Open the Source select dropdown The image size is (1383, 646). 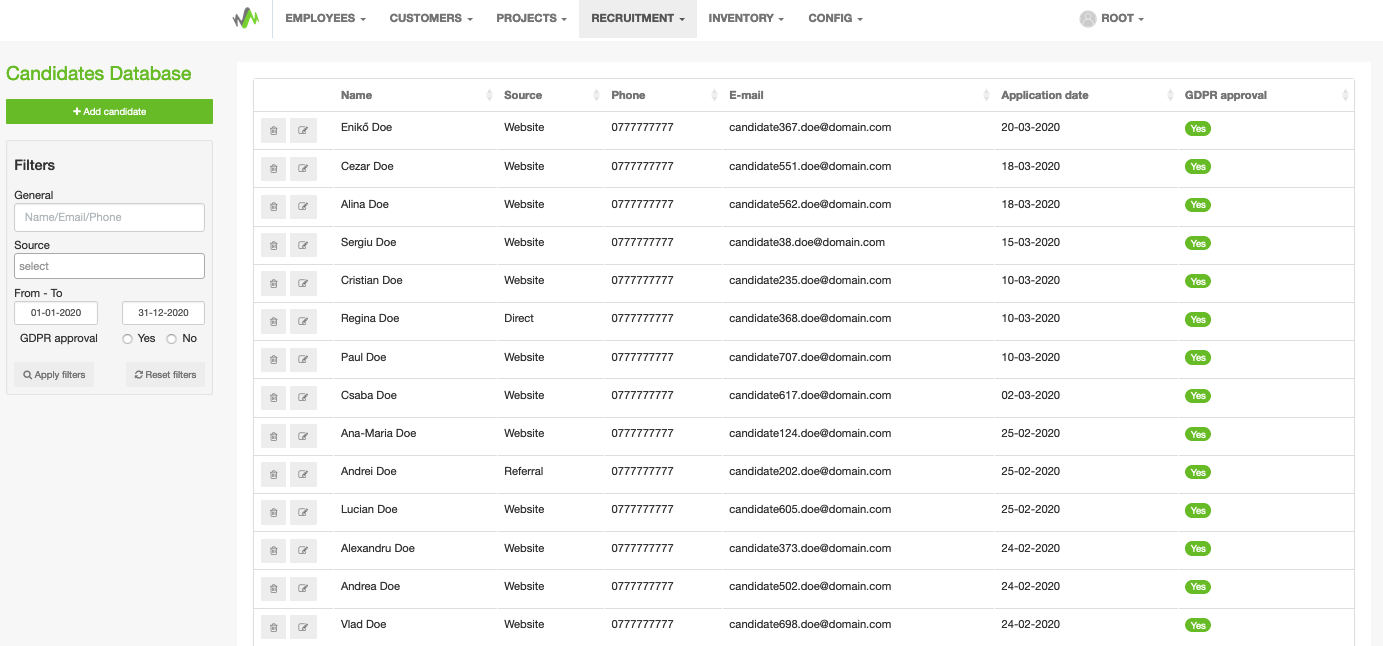coord(109,266)
